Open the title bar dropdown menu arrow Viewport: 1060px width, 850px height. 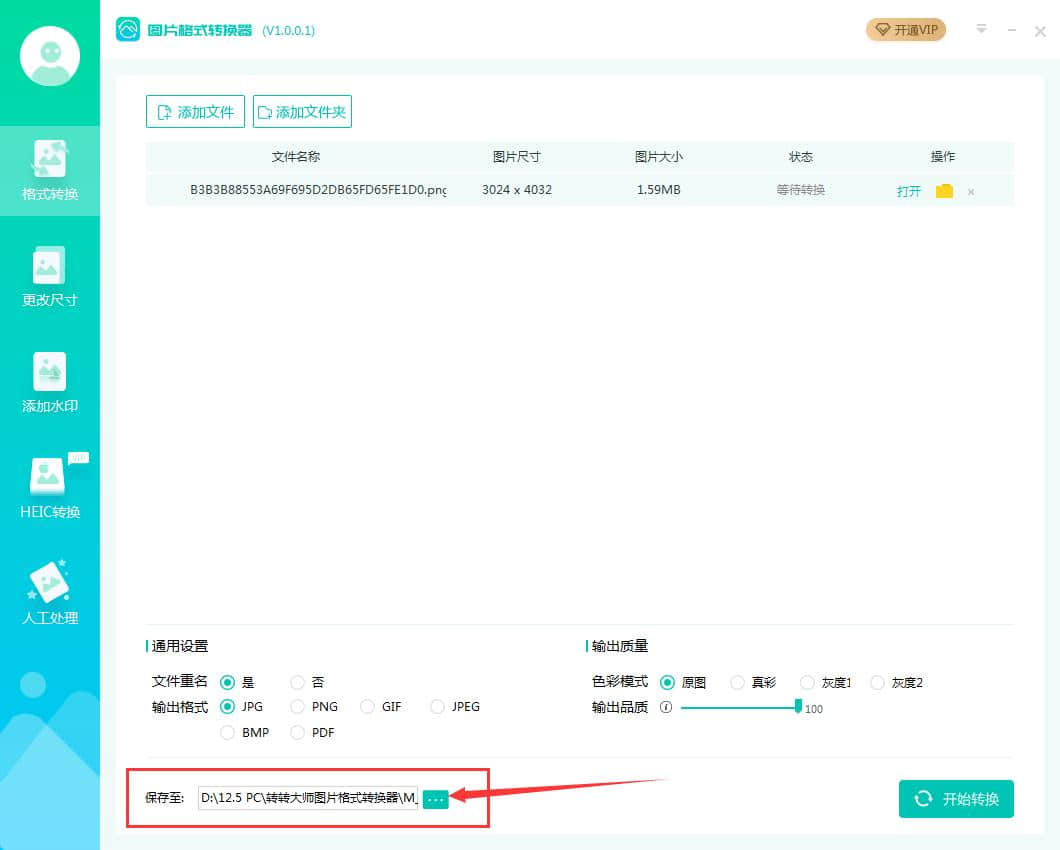click(x=982, y=29)
